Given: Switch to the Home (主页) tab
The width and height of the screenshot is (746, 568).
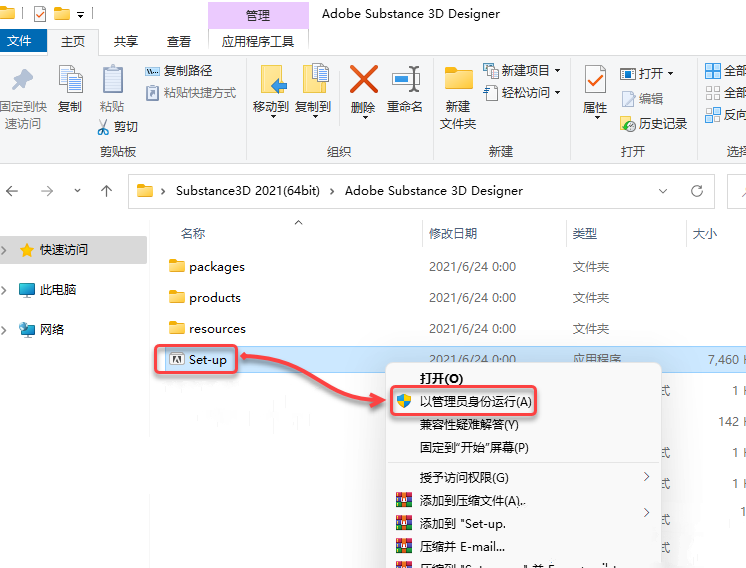Looking at the screenshot, I should [x=73, y=41].
